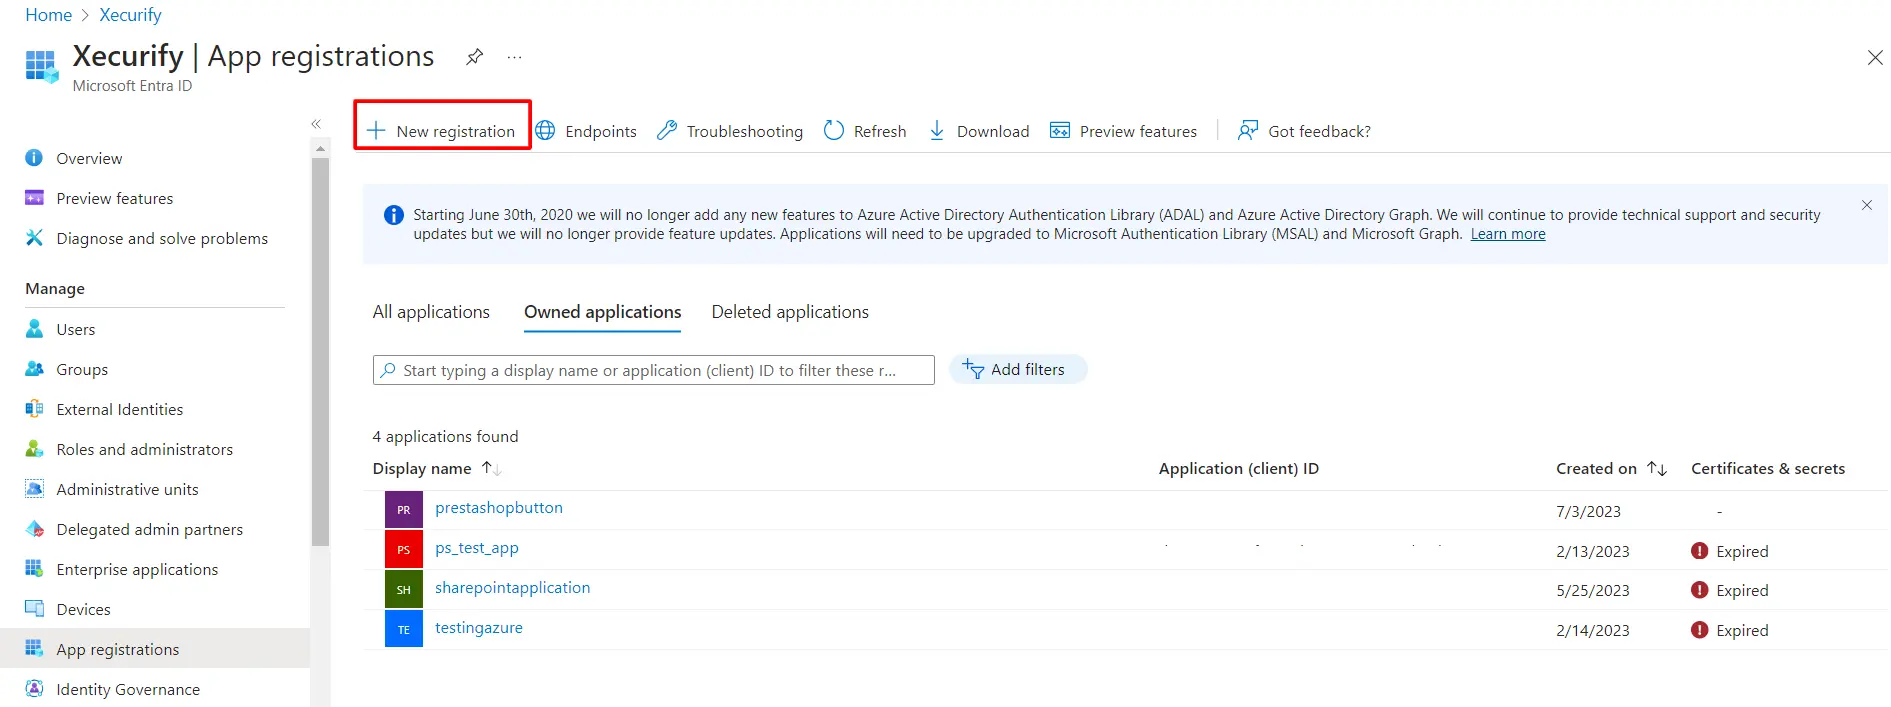1891x707 pixels.
Task: Click Application (client) ID column header
Action: 1238,468
